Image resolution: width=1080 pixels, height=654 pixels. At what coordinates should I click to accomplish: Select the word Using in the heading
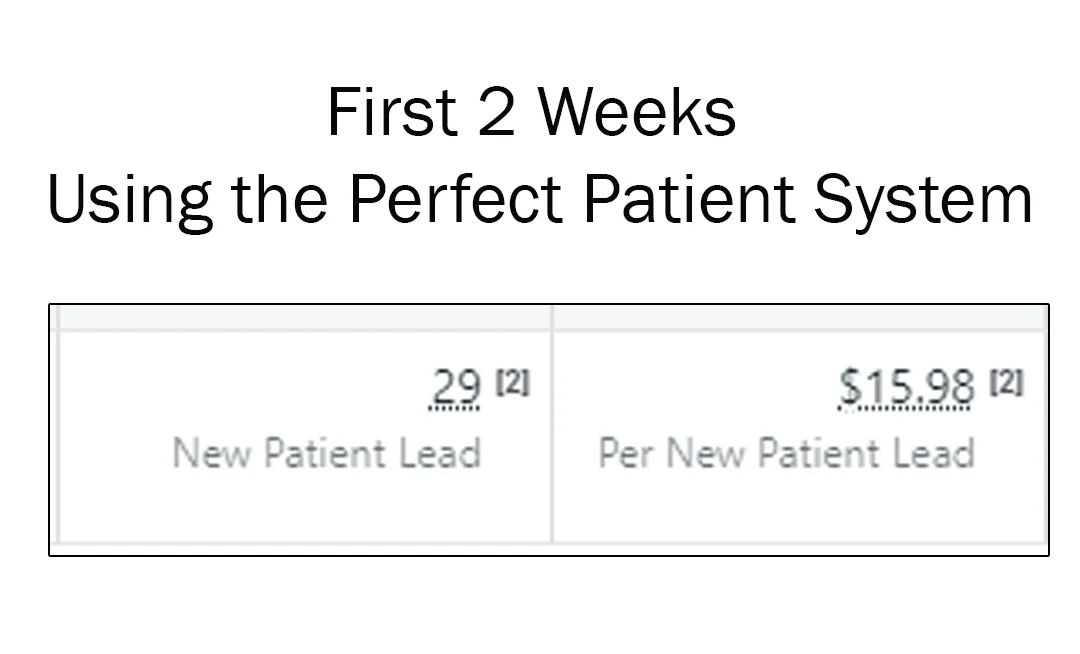coord(129,201)
